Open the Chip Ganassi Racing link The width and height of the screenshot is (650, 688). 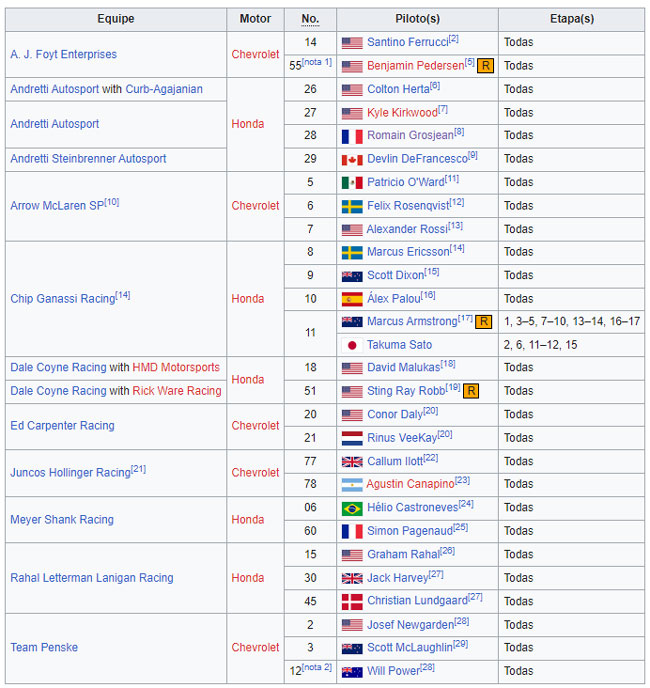(63, 299)
